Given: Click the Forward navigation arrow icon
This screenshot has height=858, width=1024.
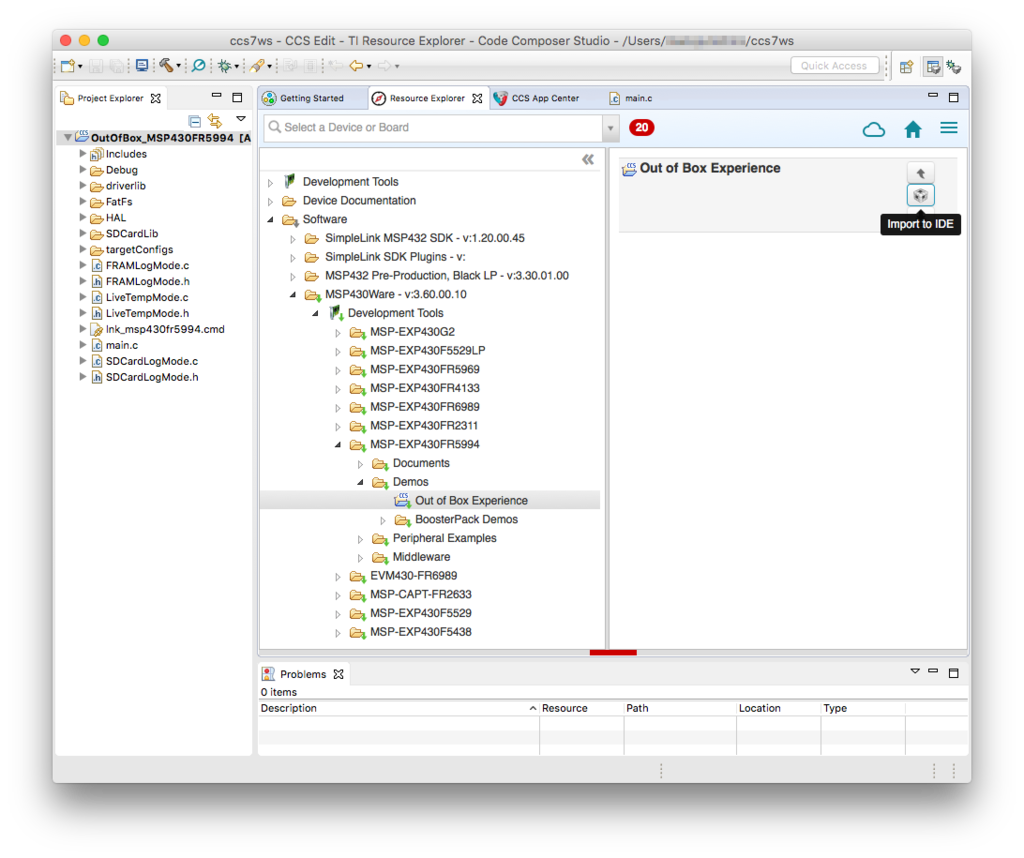Looking at the screenshot, I should pyautogui.click(x=385, y=66).
